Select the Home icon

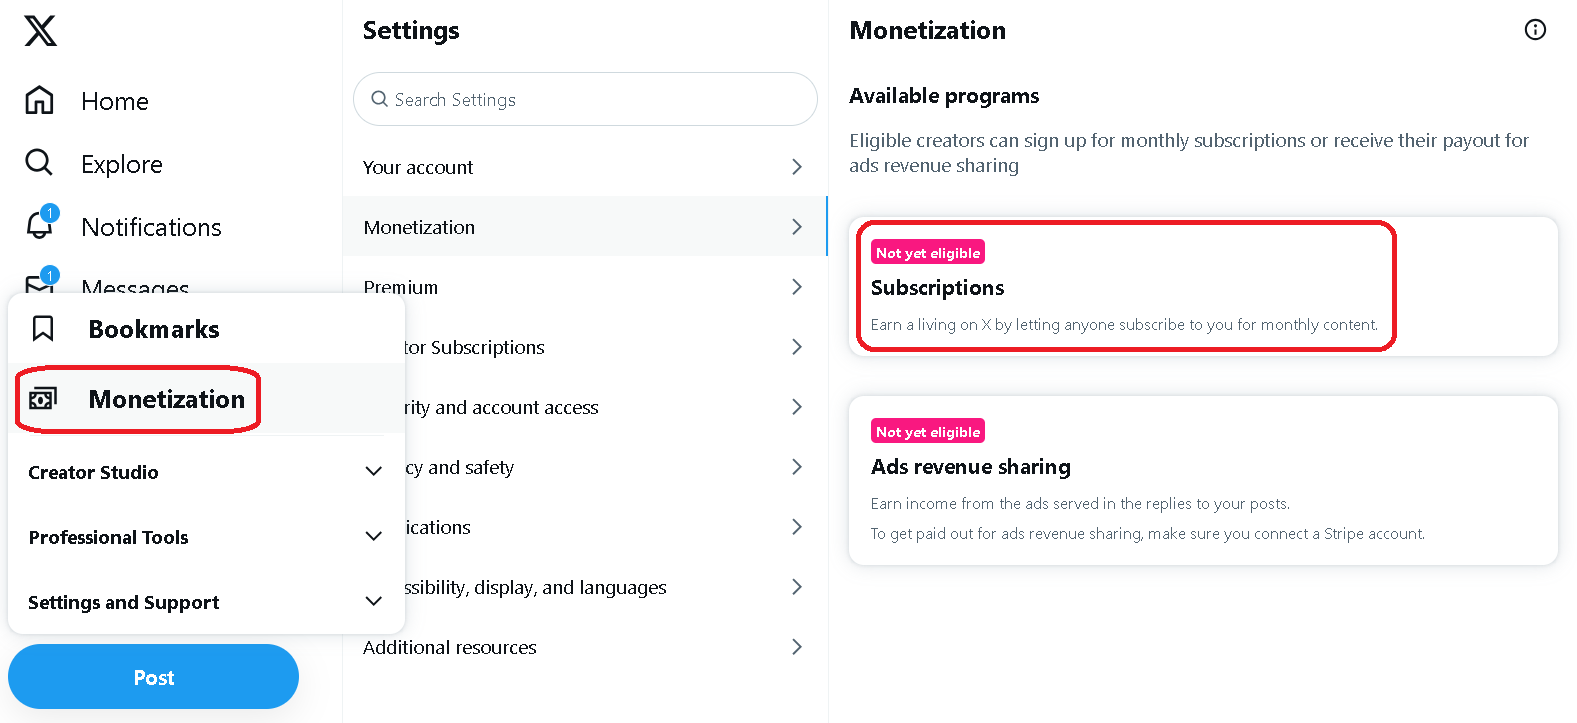pyautogui.click(x=40, y=100)
